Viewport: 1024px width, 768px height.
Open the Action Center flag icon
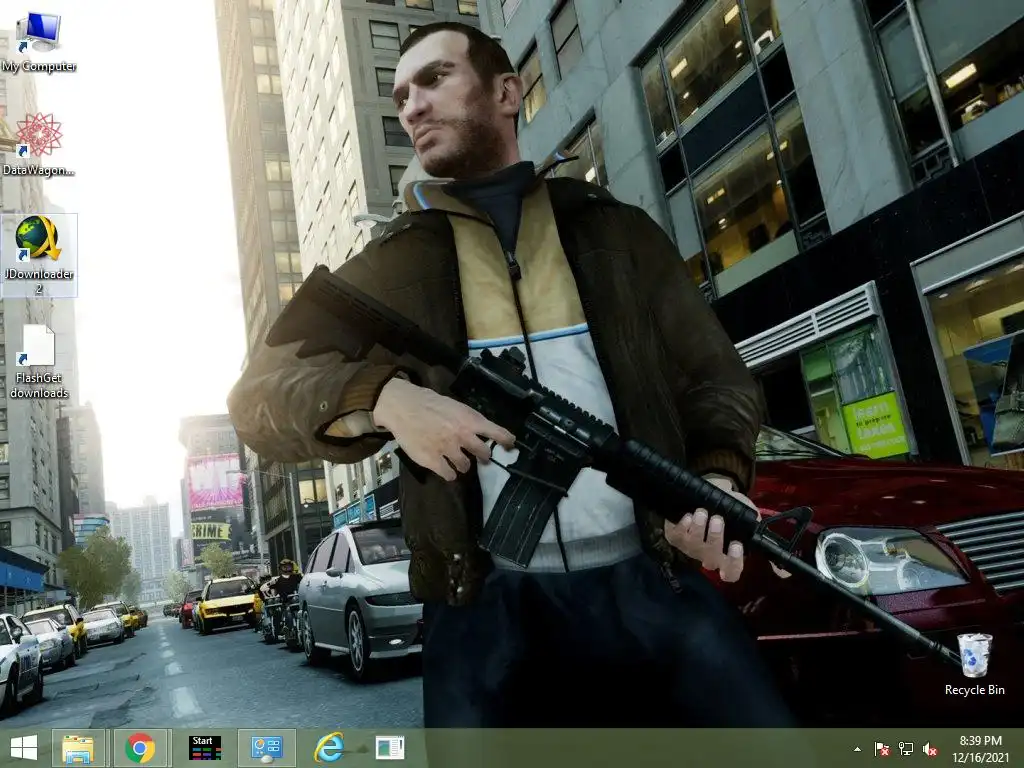click(882, 749)
